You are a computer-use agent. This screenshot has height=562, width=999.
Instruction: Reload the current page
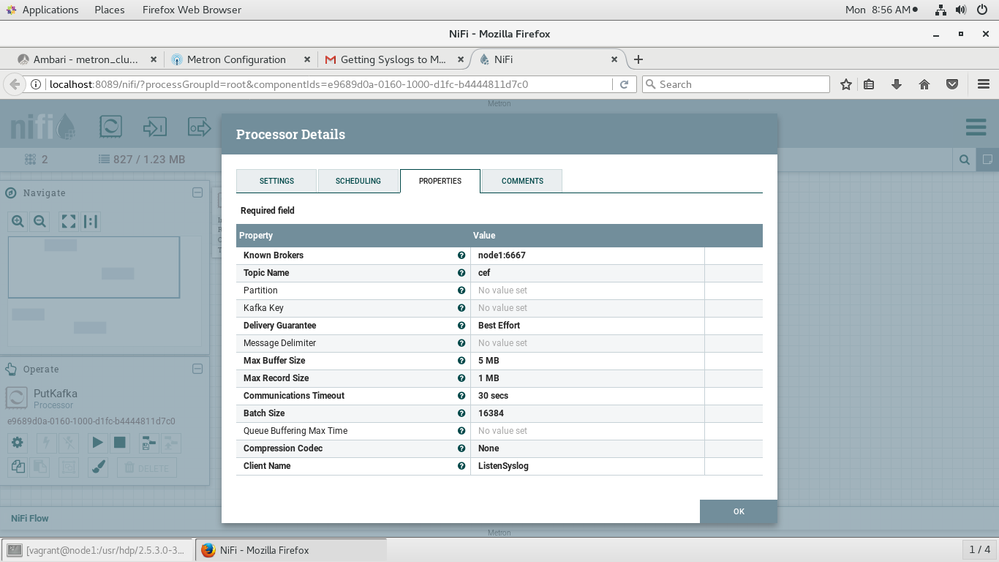click(x=624, y=84)
